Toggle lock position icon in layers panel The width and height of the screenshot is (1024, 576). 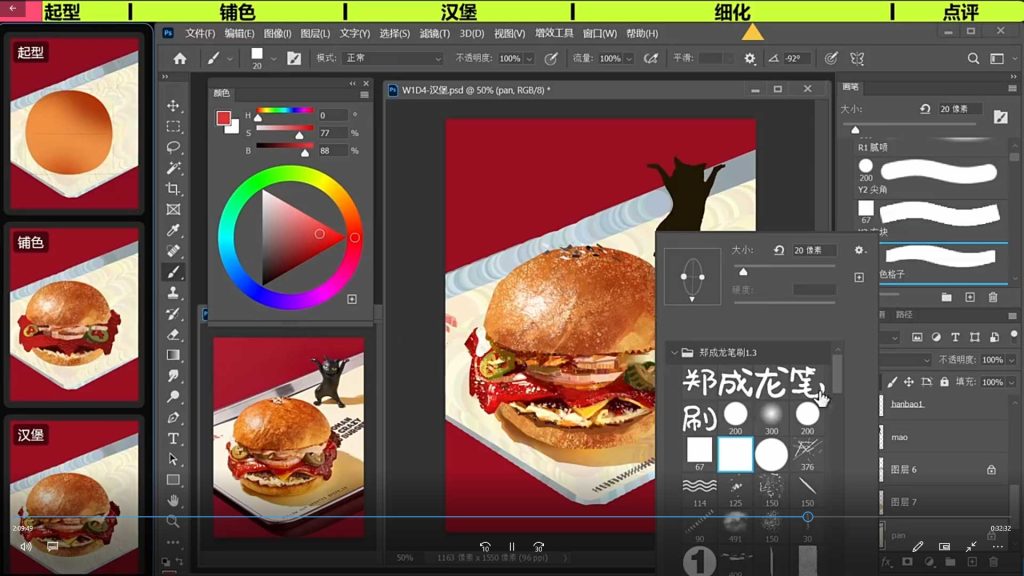[908, 381]
